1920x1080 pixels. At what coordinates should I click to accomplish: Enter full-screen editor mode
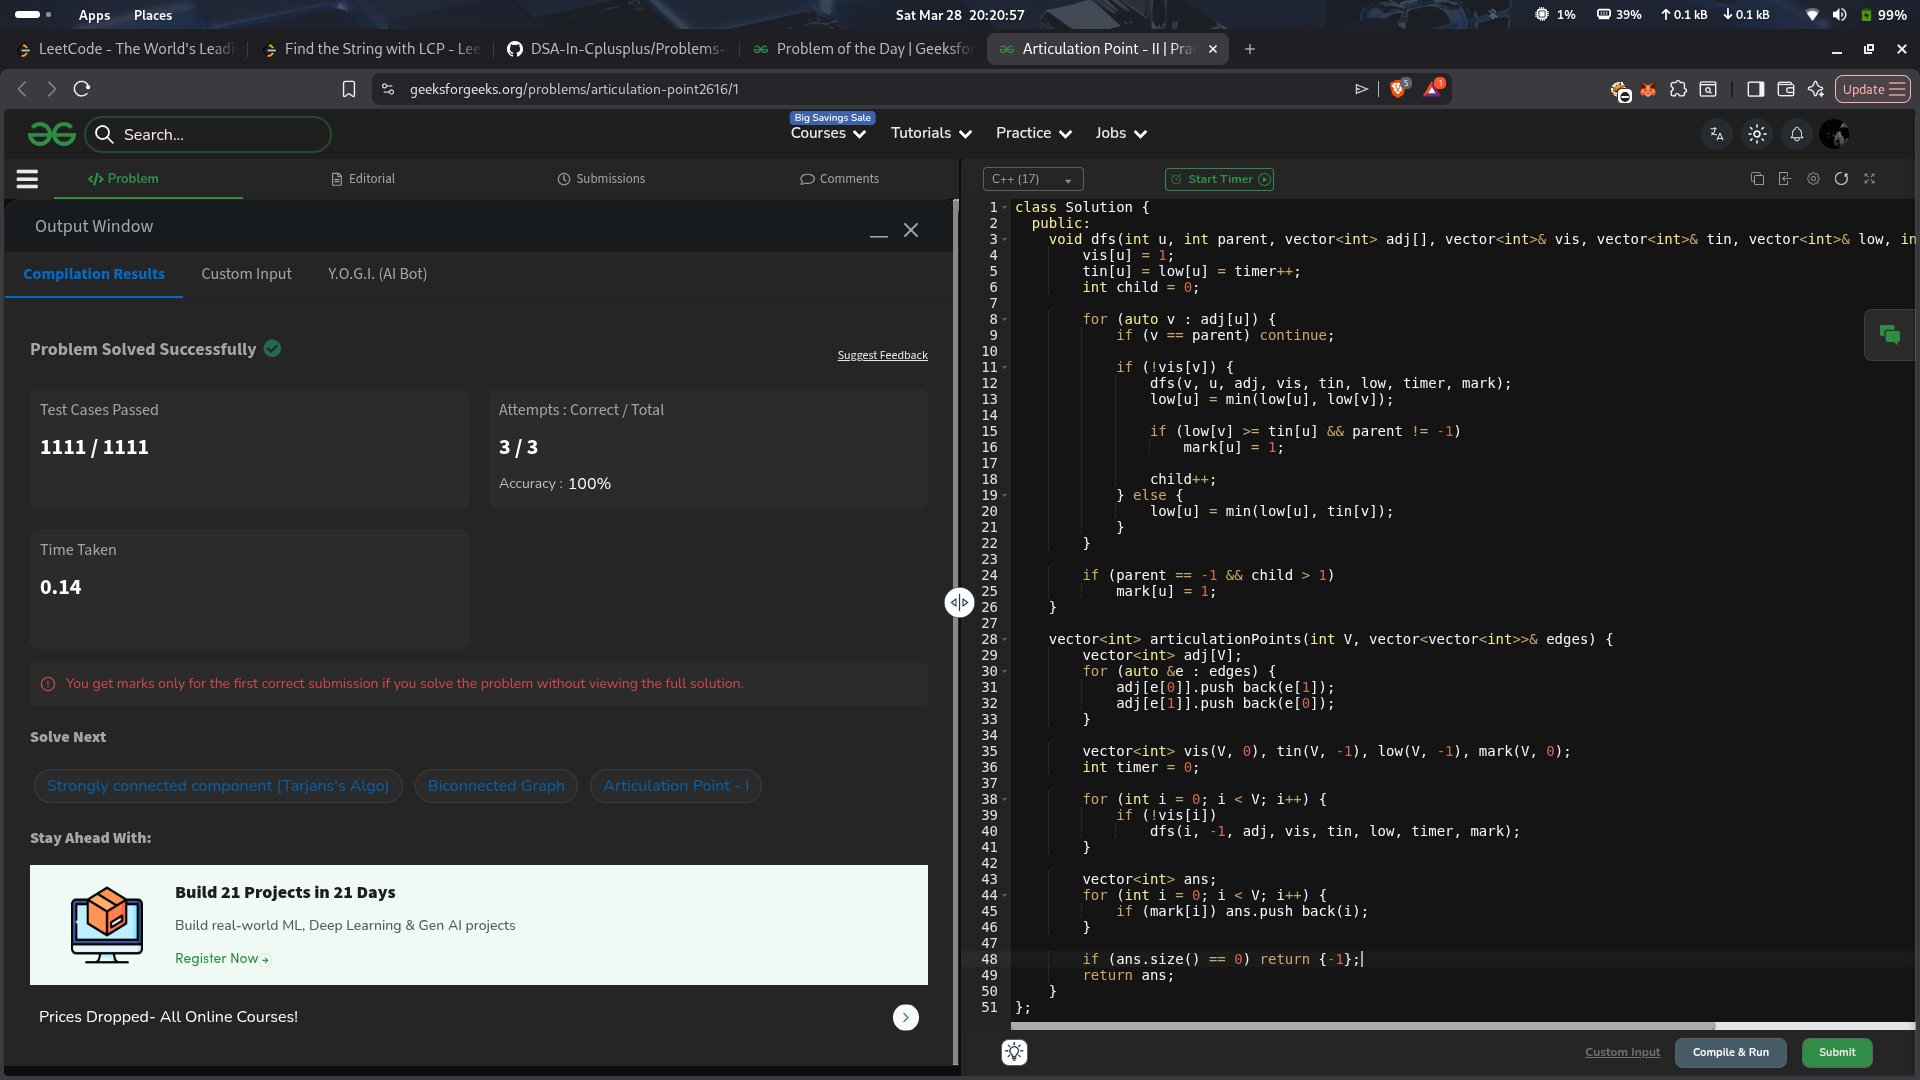point(1869,179)
